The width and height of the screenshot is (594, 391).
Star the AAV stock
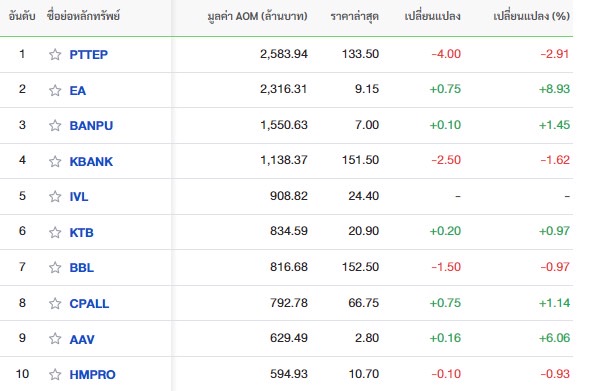[x=55, y=339]
